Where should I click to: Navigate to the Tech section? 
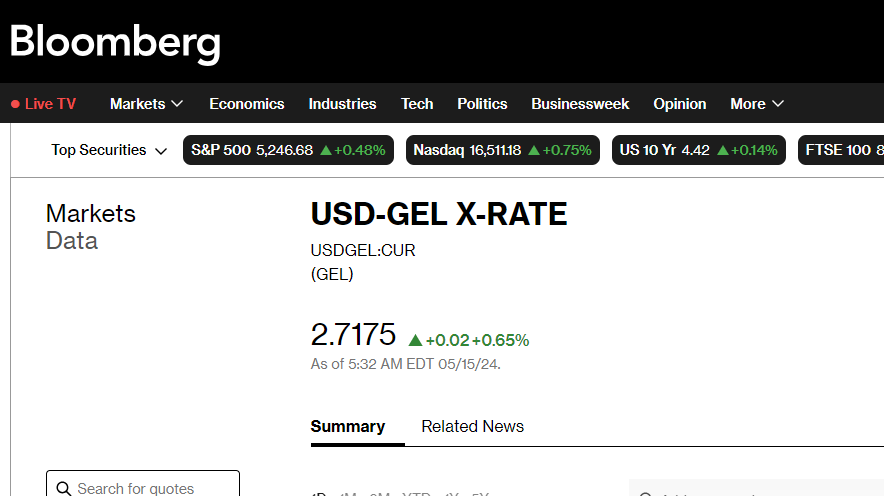click(x=417, y=104)
